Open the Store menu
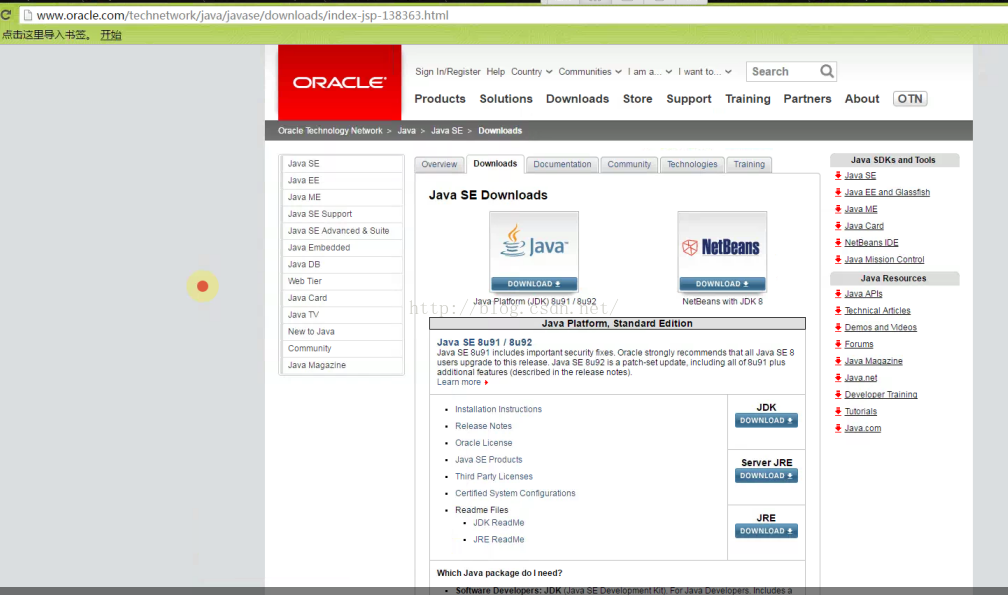Viewport: 1008px width, 595px height. pyautogui.click(x=637, y=98)
